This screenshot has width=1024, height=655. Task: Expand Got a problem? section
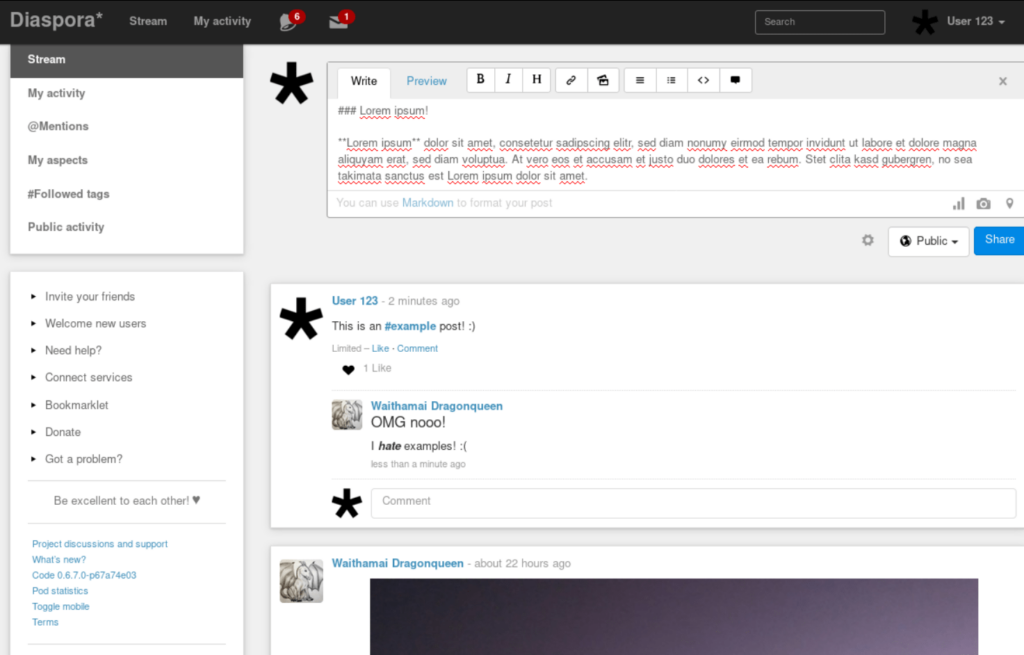point(84,459)
